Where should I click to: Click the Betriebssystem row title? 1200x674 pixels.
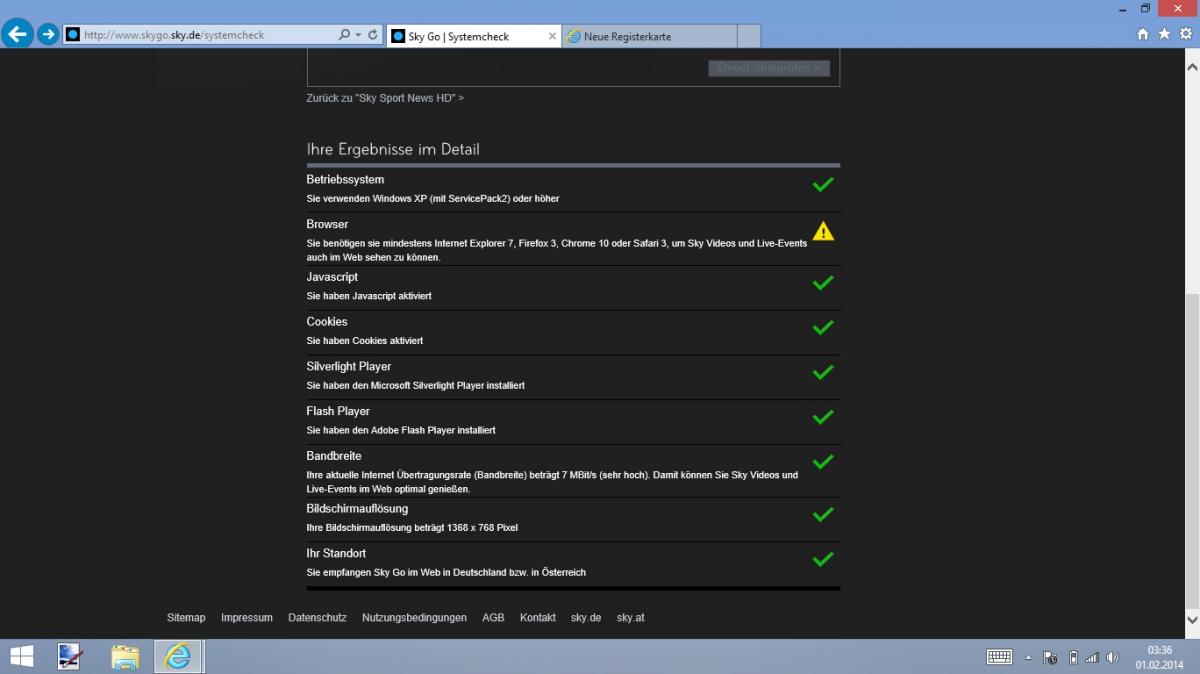click(x=345, y=180)
